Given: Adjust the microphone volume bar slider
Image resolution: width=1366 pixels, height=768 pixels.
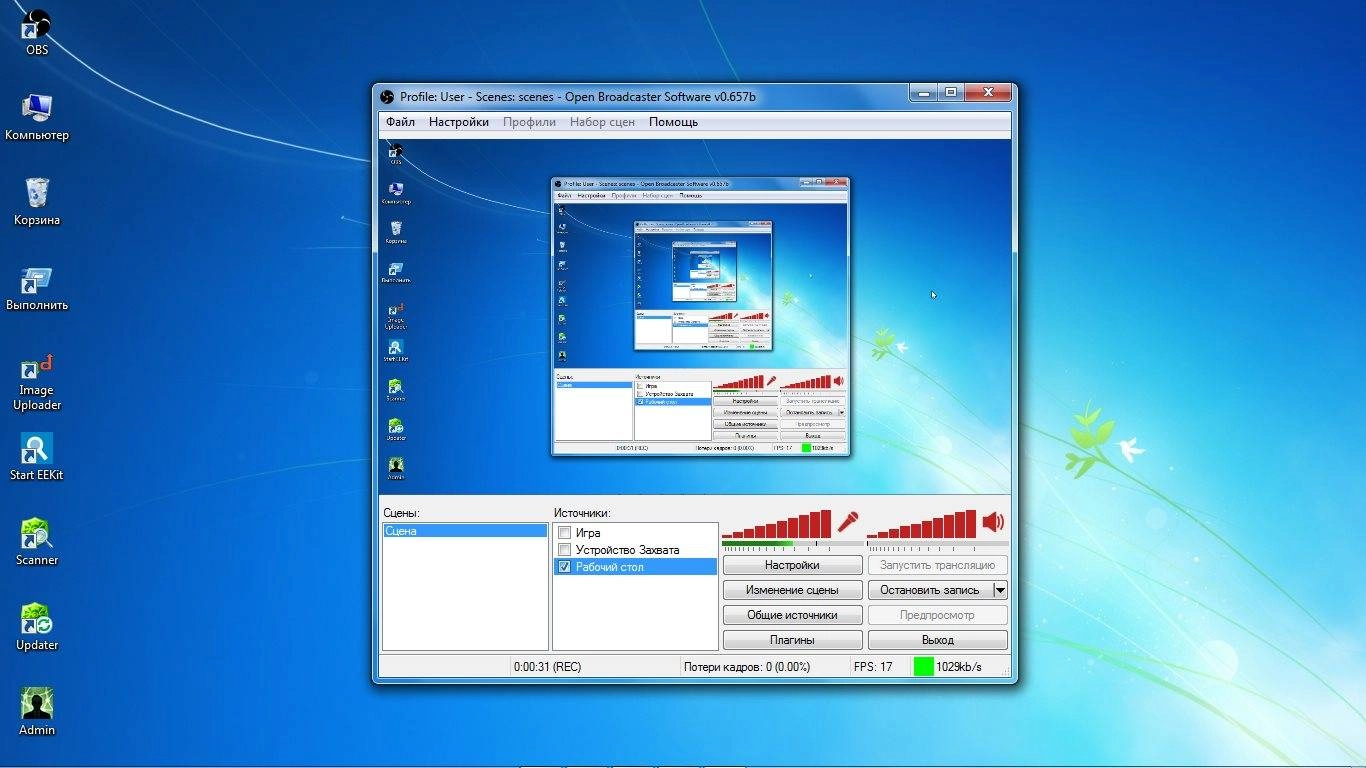Looking at the screenshot, I should (777, 524).
